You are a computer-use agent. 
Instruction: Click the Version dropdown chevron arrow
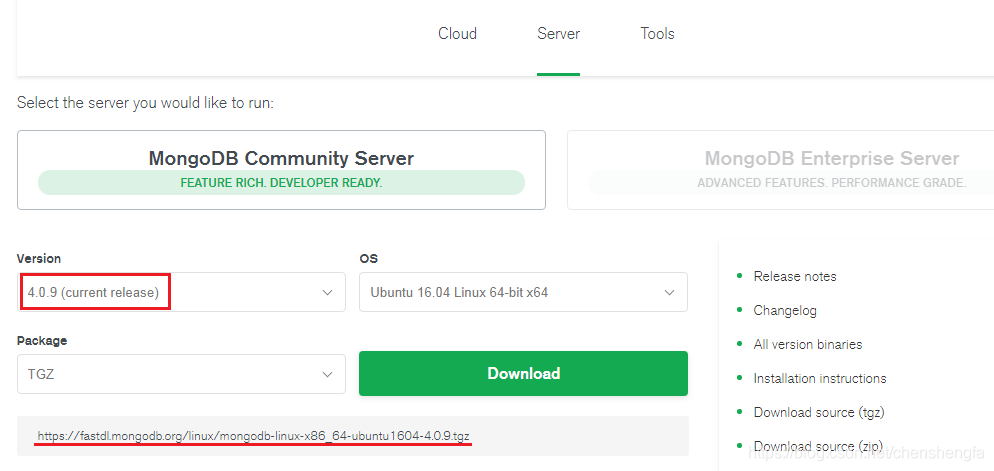pos(327,292)
